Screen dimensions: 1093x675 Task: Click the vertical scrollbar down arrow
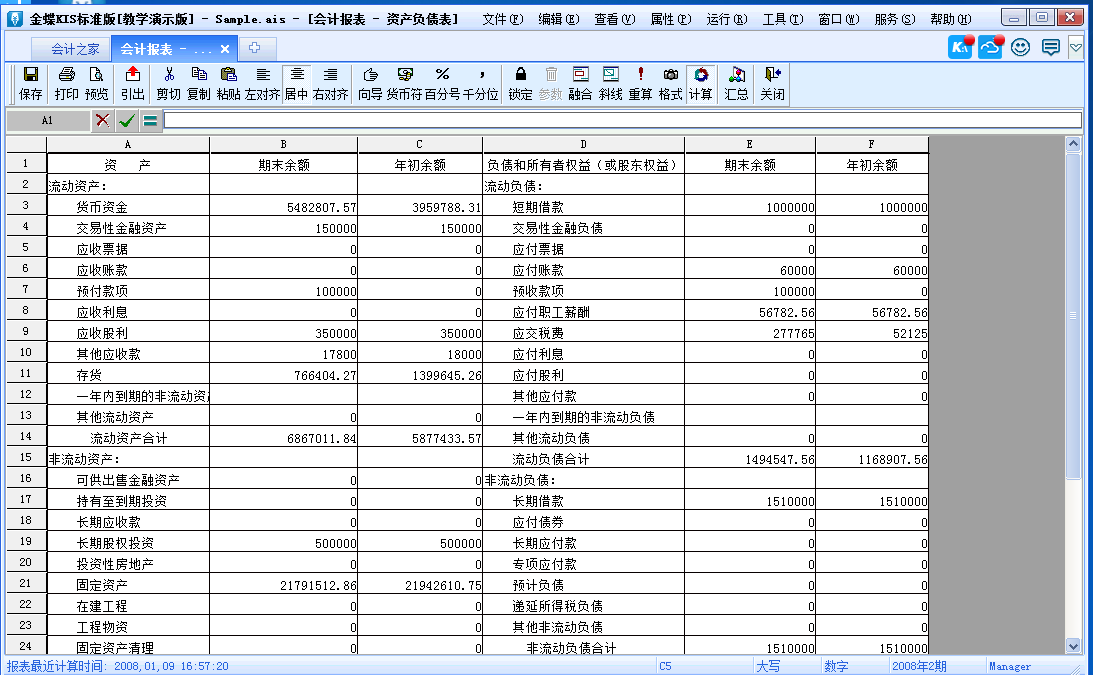(1073, 646)
